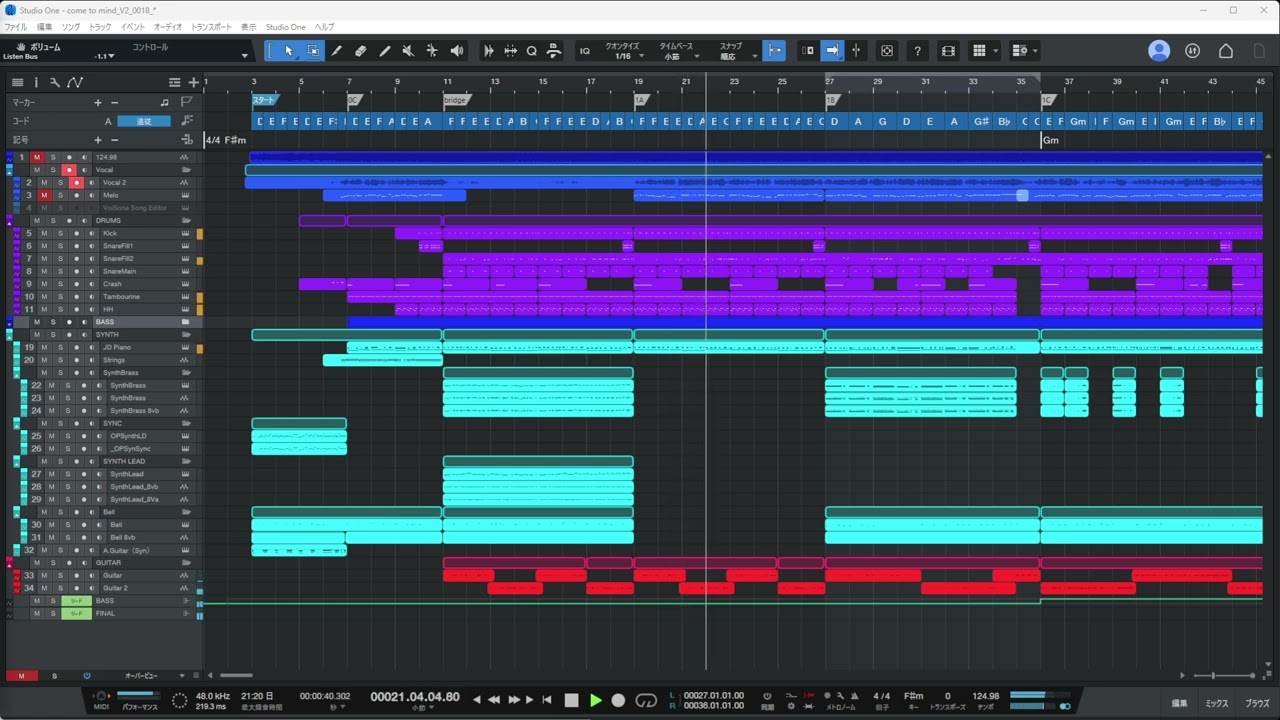Select the Mute tool

coord(408,51)
